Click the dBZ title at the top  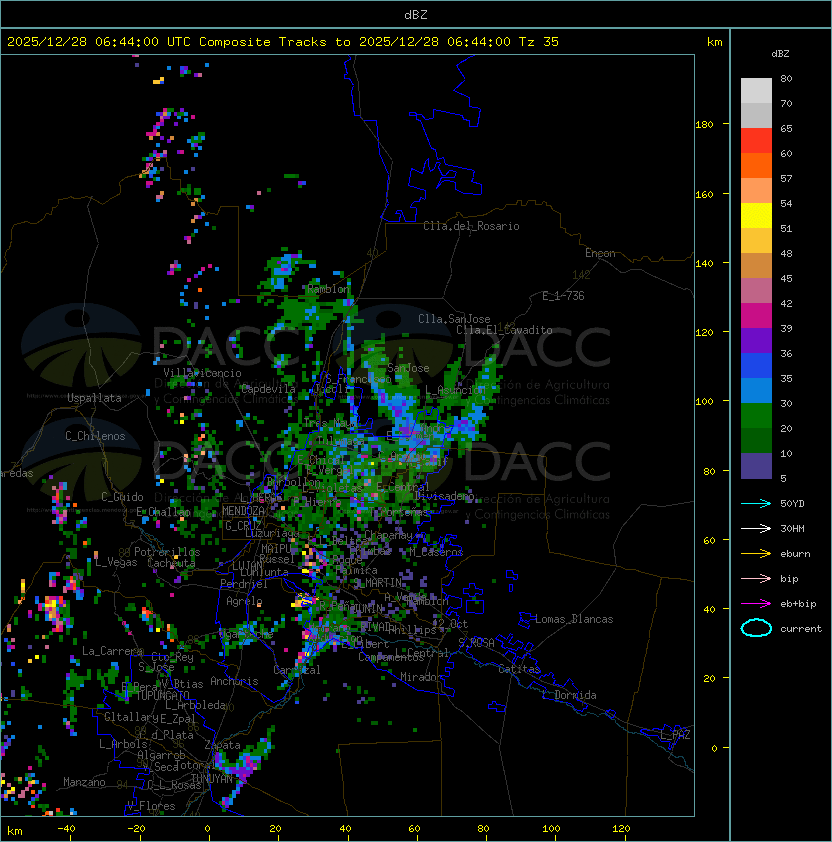point(416,14)
